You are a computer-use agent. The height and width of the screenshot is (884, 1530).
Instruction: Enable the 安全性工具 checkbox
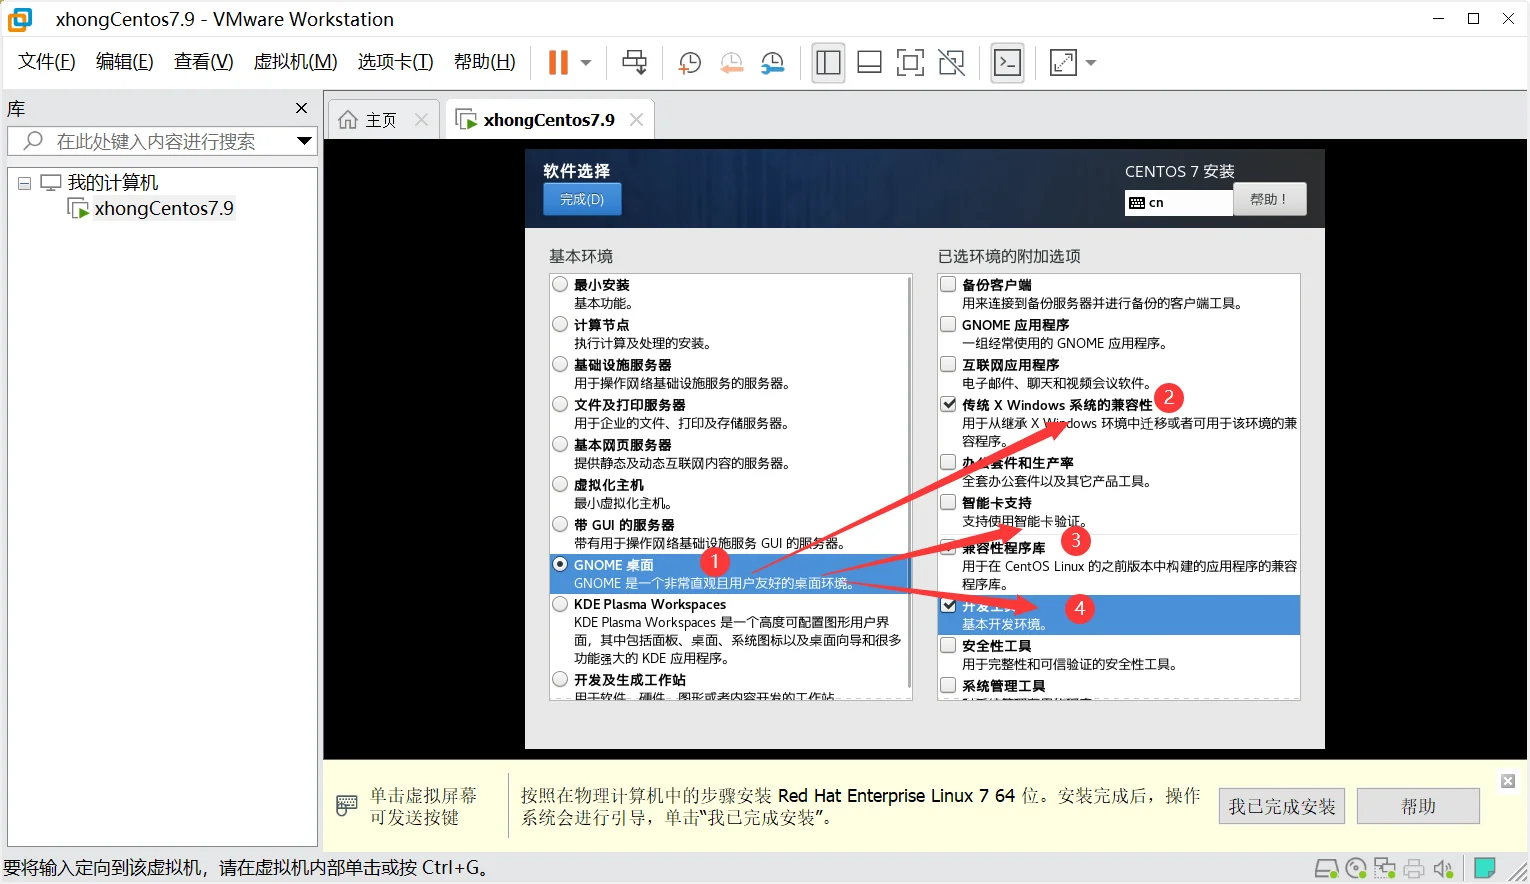pyautogui.click(x=948, y=646)
